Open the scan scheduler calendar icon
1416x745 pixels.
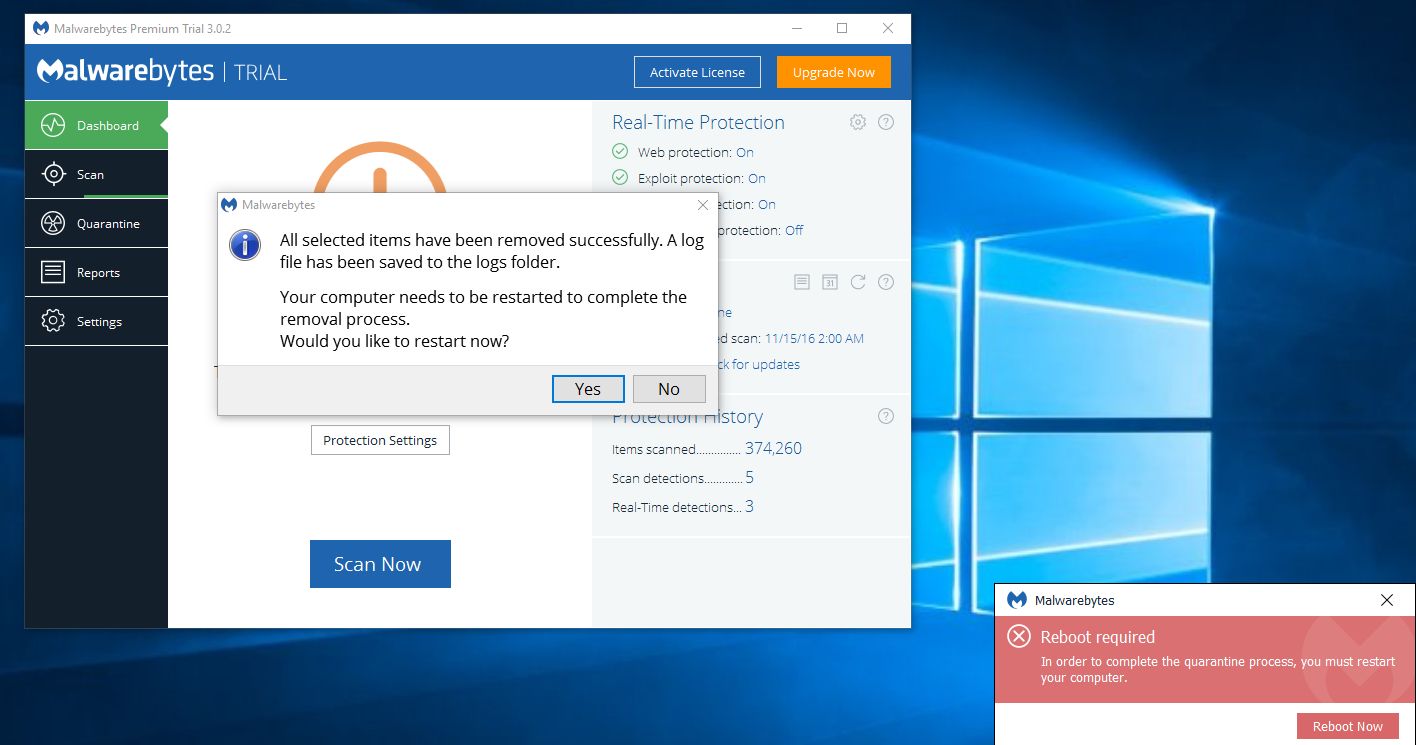coord(830,282)
